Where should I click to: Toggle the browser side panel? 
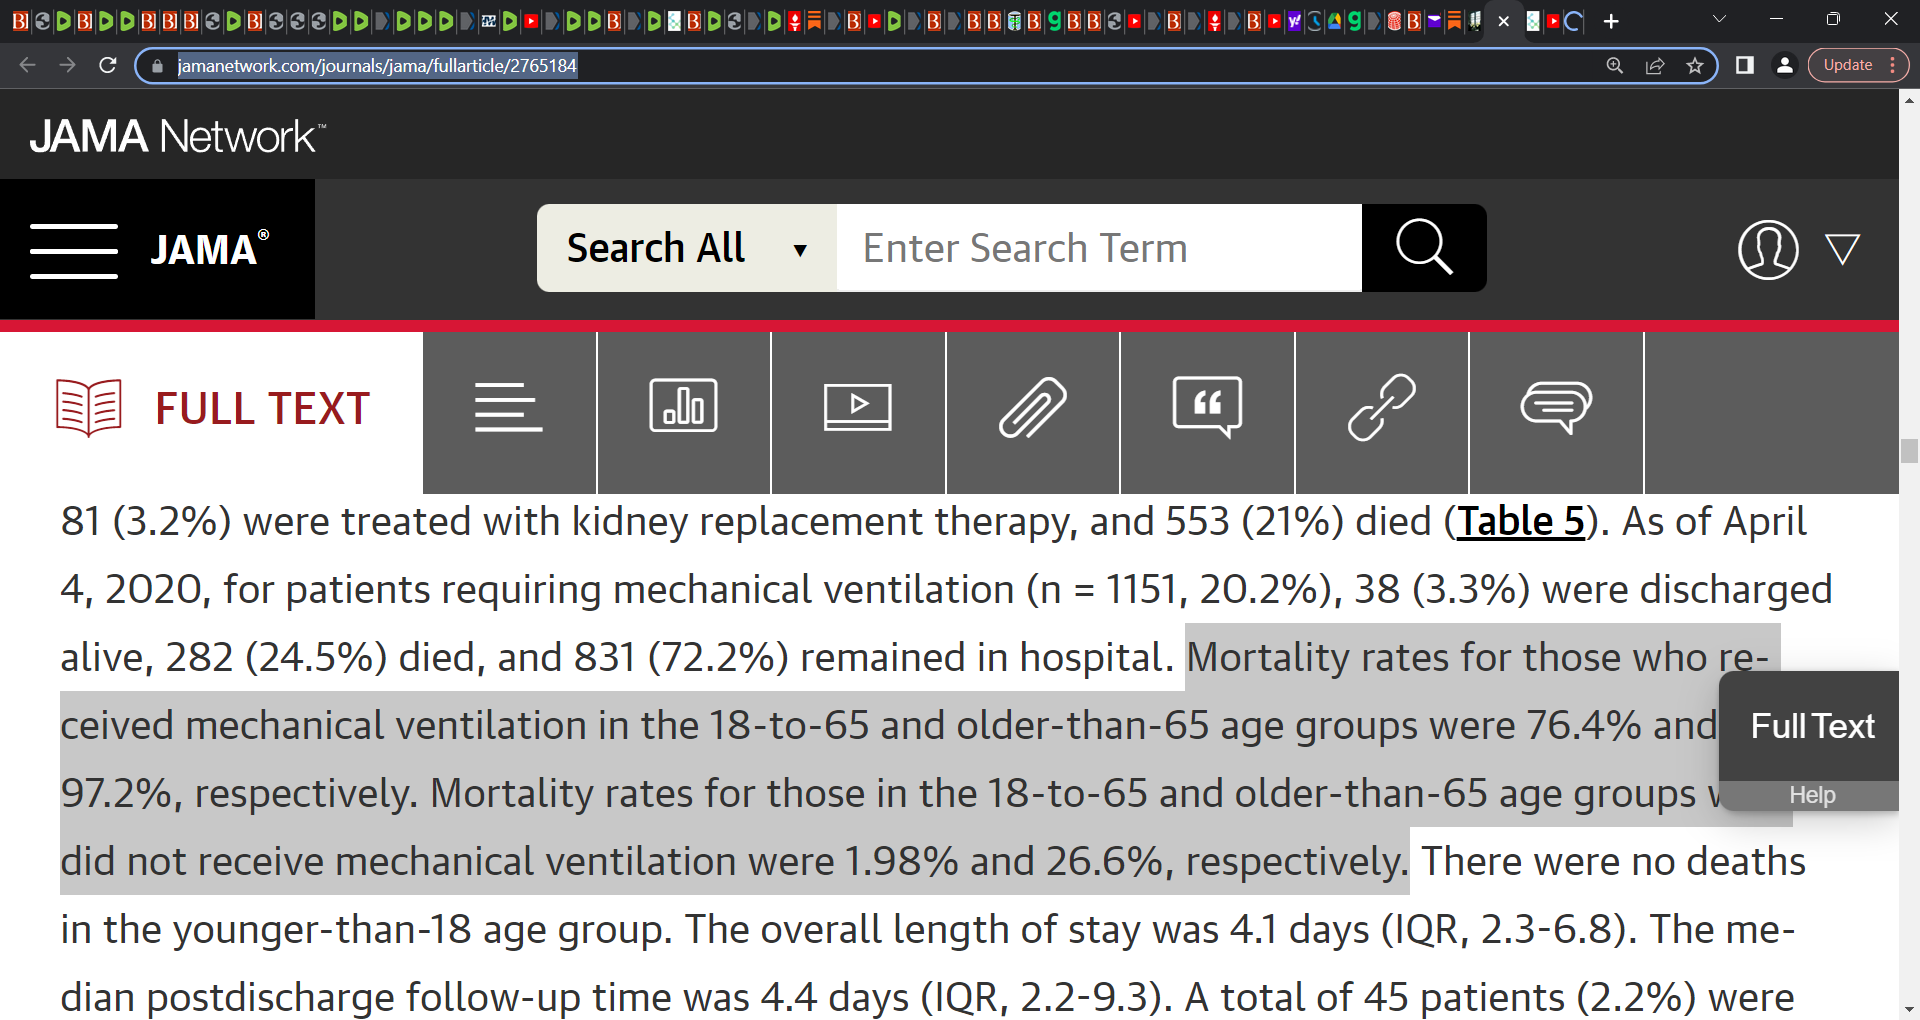pyautogui.click(x=1745, y=66)
